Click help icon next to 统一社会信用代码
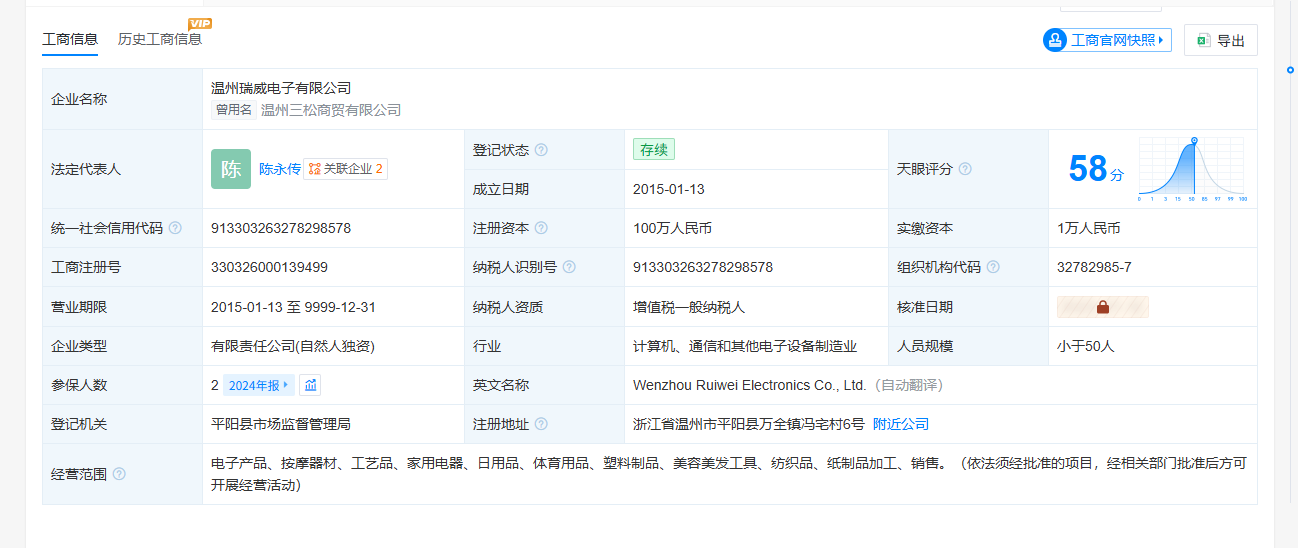 (x=175, y=228)
